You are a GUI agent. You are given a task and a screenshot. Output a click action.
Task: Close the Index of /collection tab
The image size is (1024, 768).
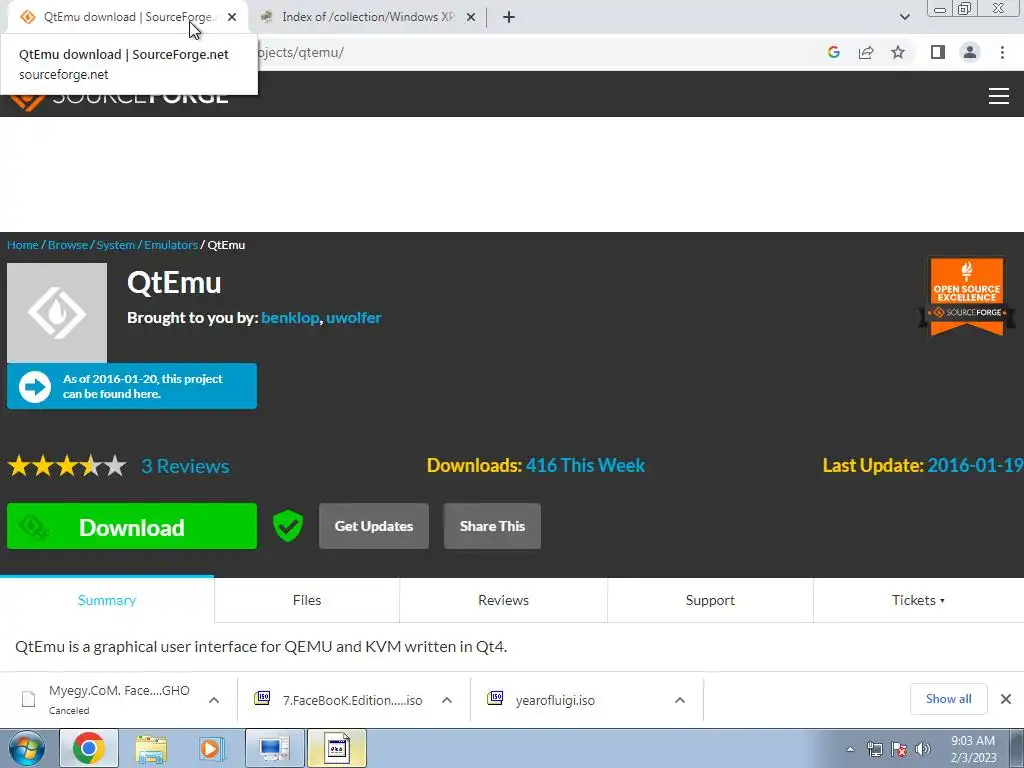pos(471,17)
